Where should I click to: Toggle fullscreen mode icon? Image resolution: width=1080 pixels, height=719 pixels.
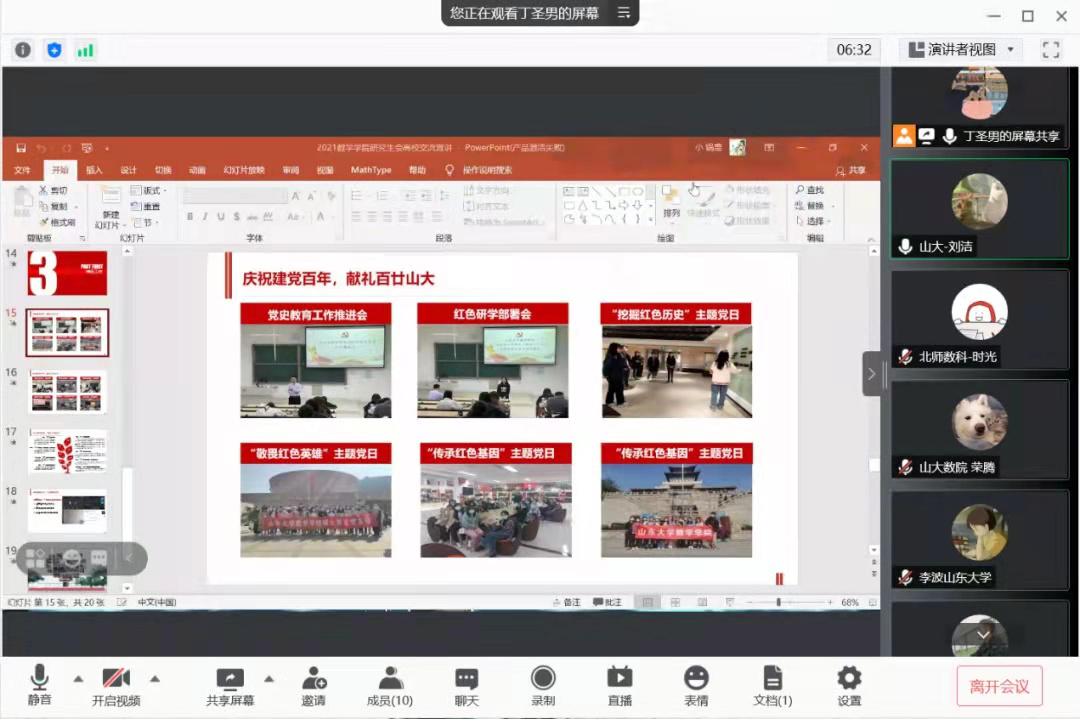click(x=1051, y=49)
